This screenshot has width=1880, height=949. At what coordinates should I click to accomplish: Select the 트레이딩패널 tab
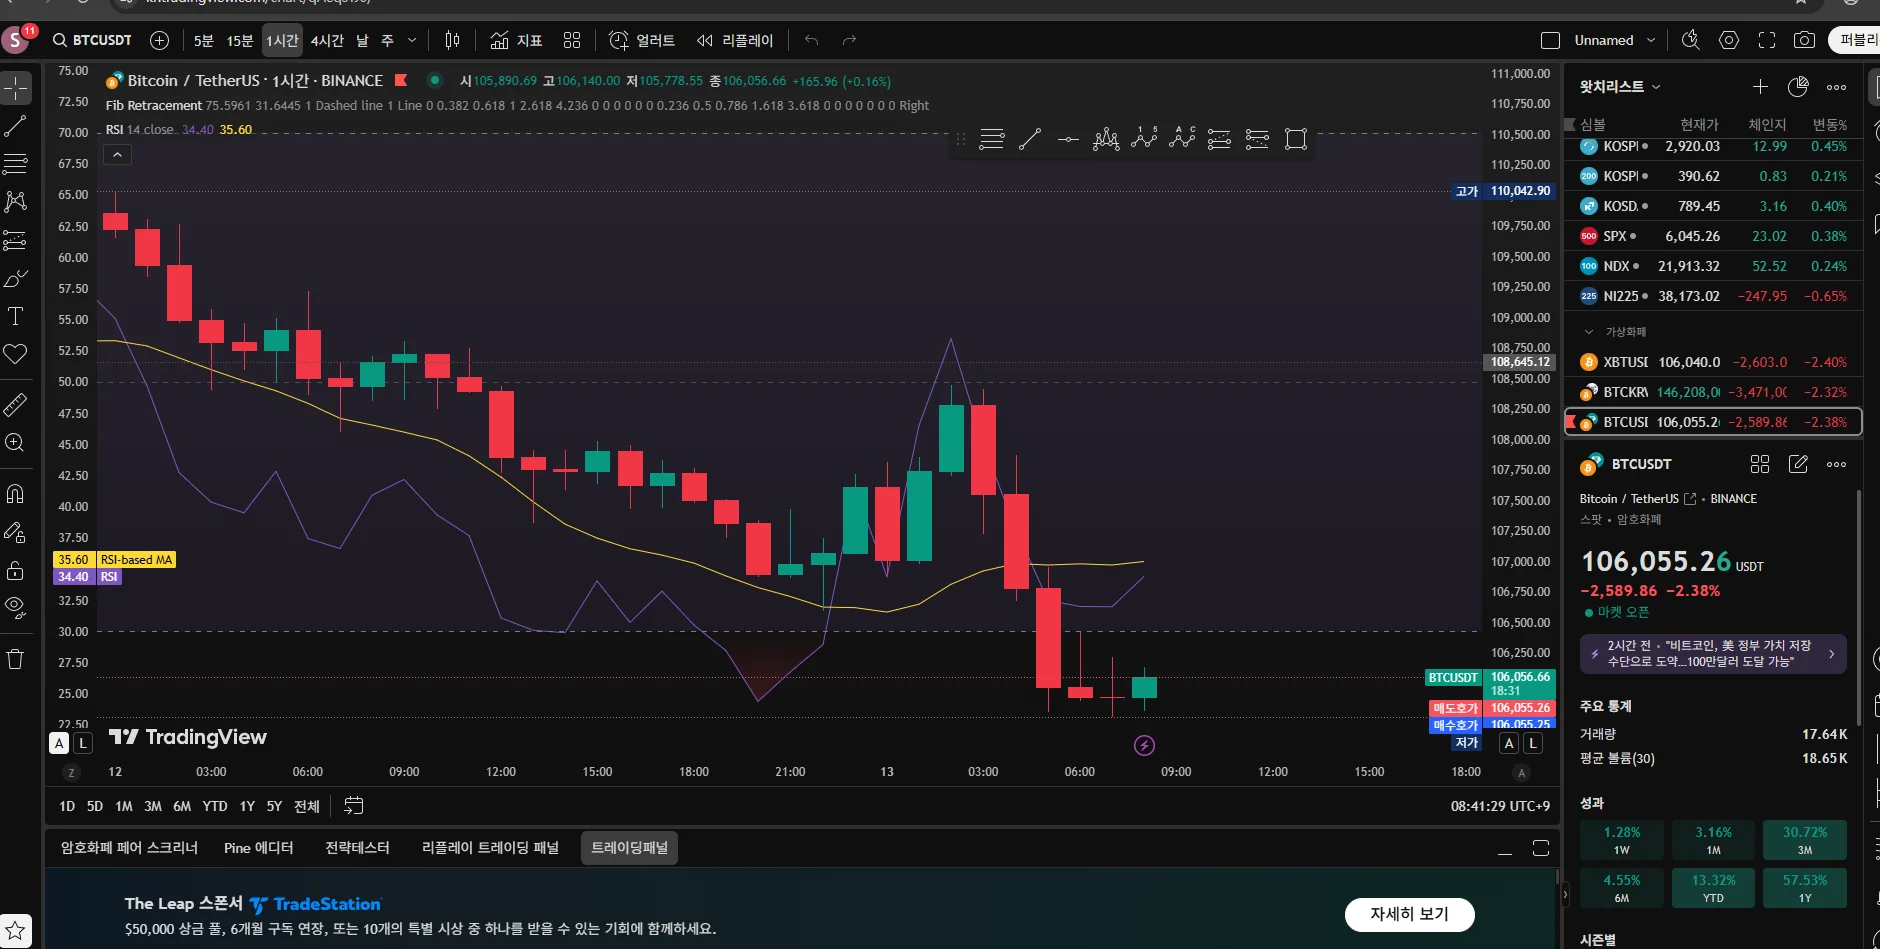(x=629, y=848)
